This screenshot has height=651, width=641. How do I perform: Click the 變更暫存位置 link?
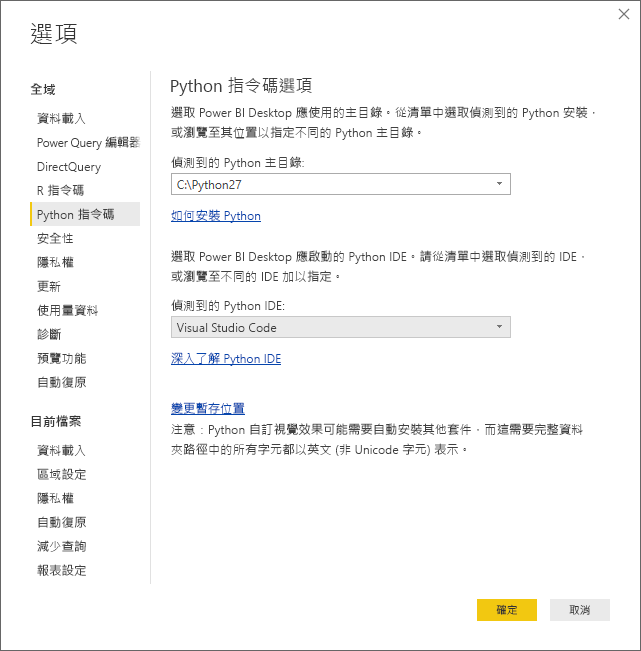click(x=208, y=409)
